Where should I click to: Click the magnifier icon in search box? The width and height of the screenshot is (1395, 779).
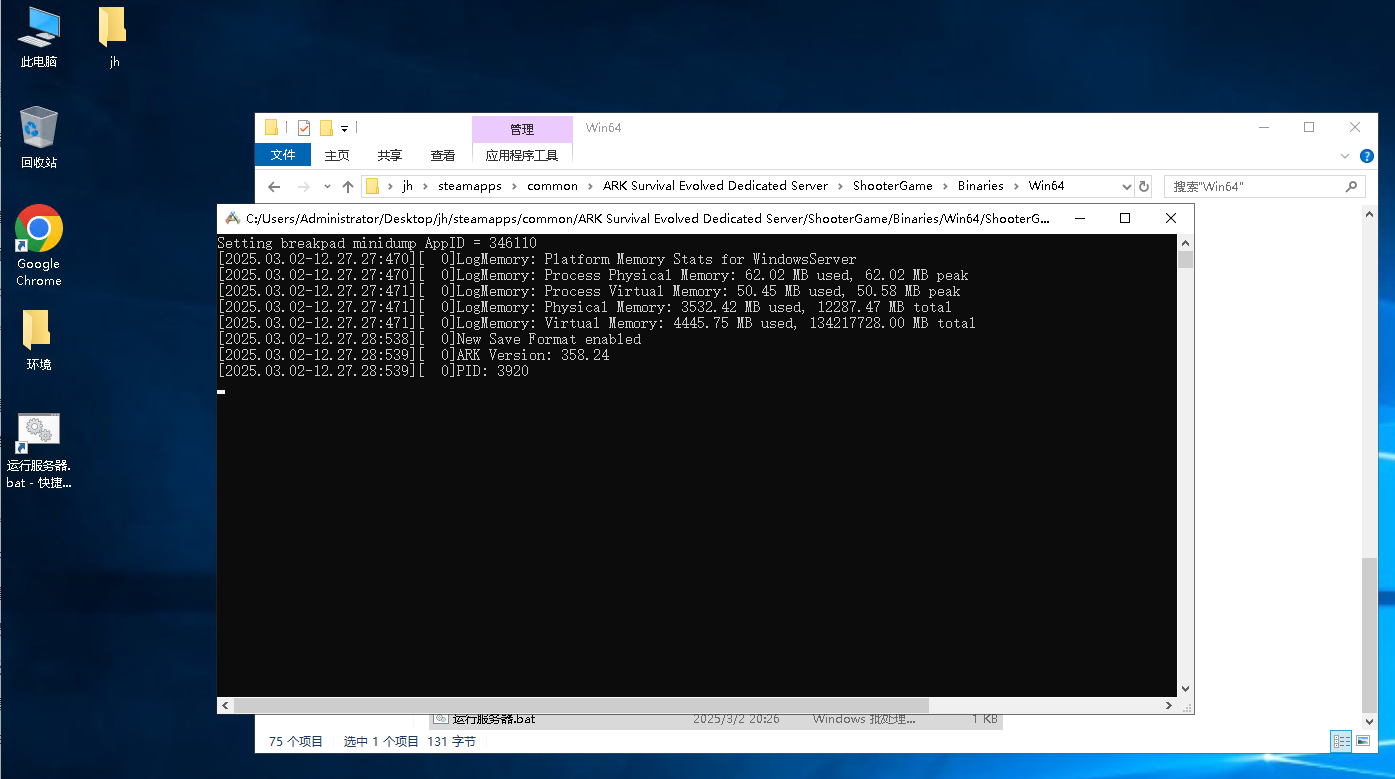(1351, 186)
